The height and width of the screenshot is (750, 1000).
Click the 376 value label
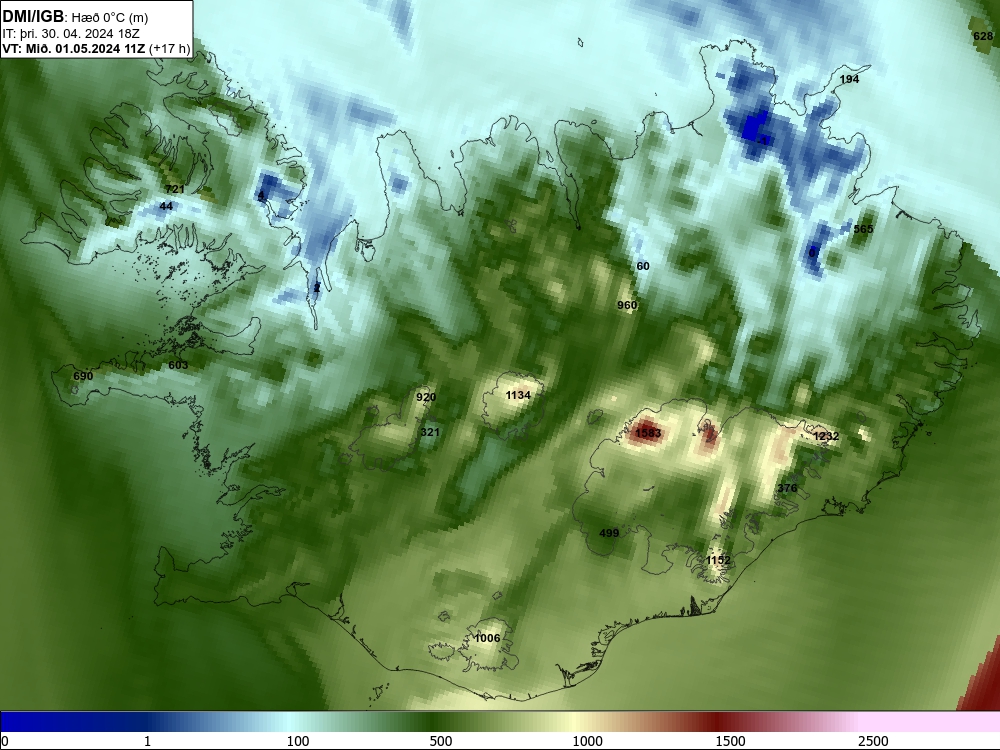coord(787,489)
